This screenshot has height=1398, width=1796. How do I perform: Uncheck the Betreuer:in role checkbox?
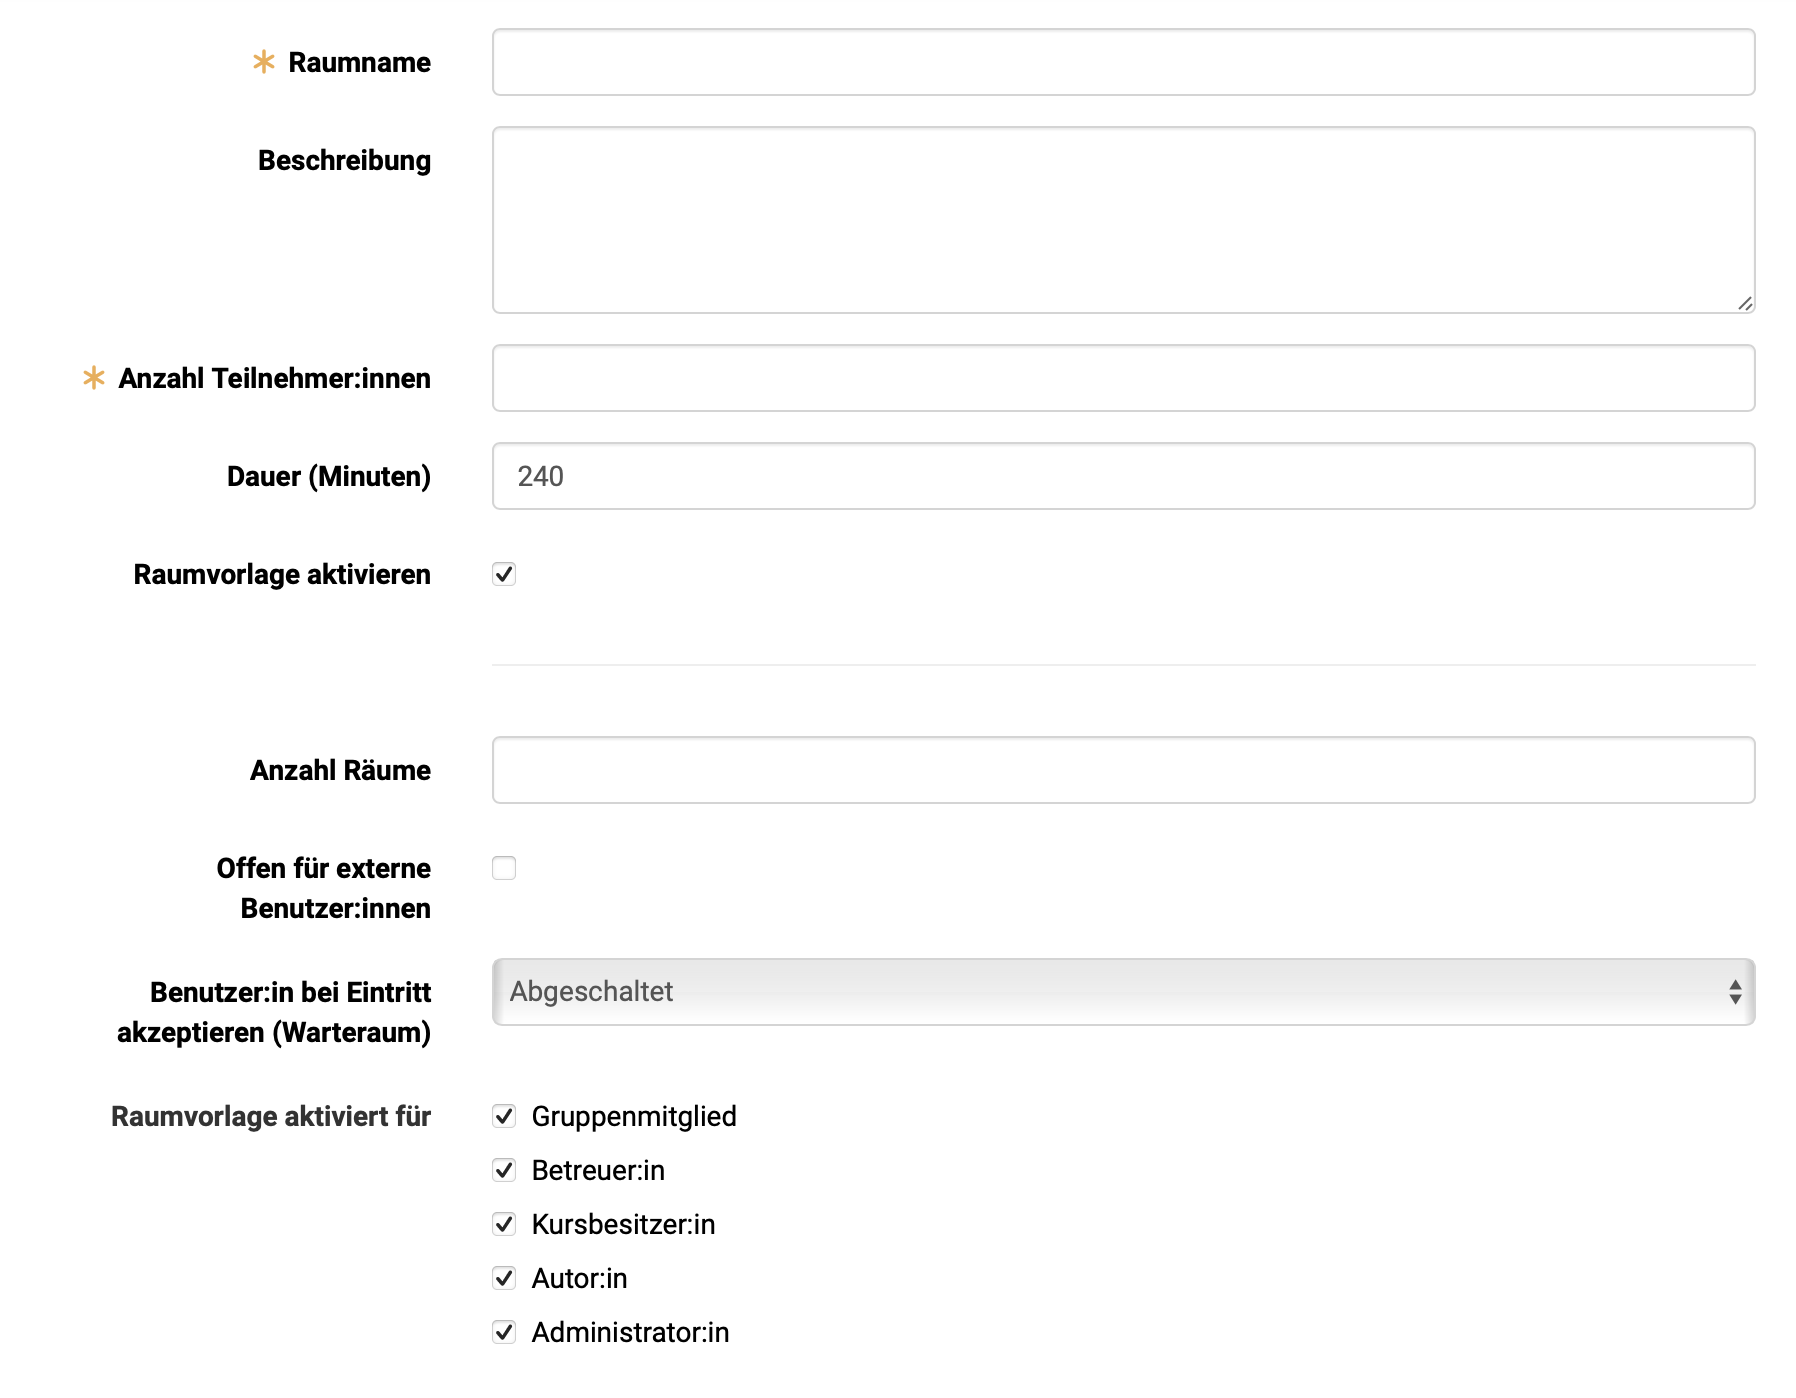(505, 1170)
